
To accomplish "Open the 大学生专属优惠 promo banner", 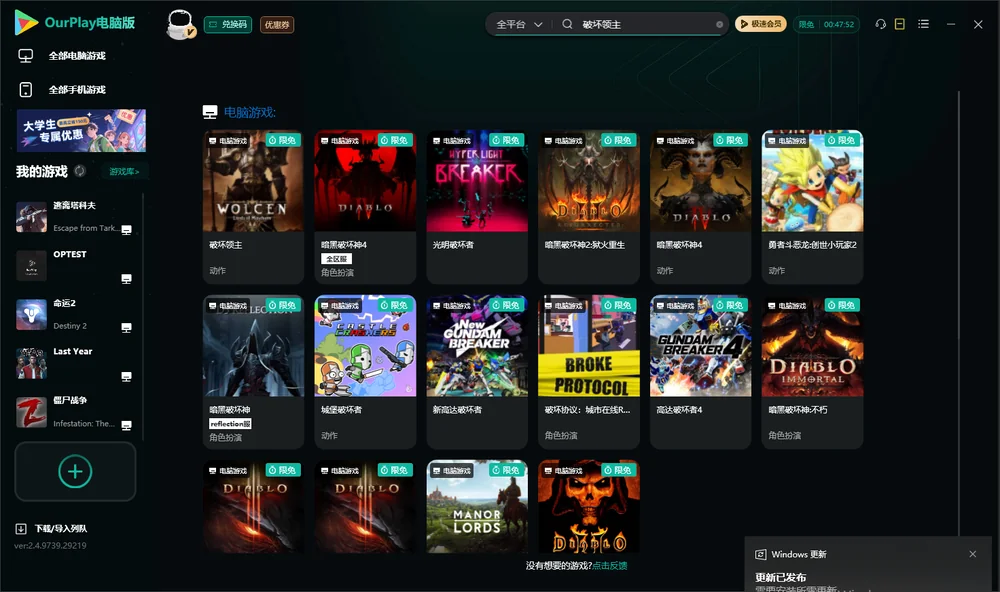I will coord(82,131).
